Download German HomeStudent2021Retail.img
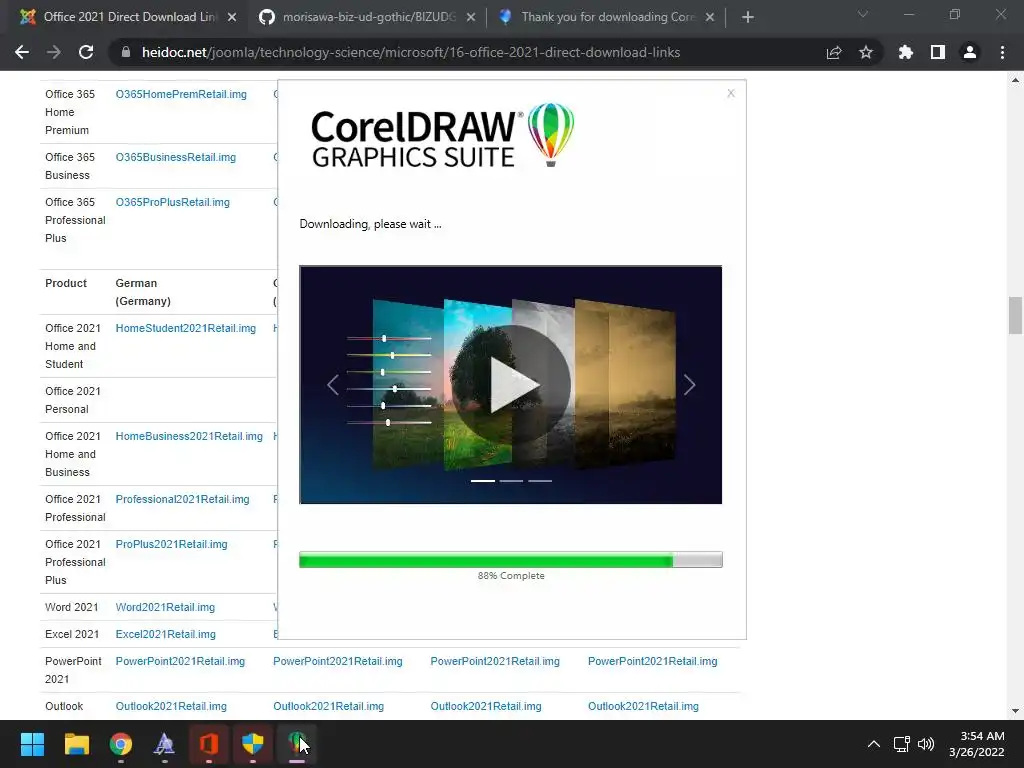The height and width of the screenshot is (768, 1024). pos(185,328)
